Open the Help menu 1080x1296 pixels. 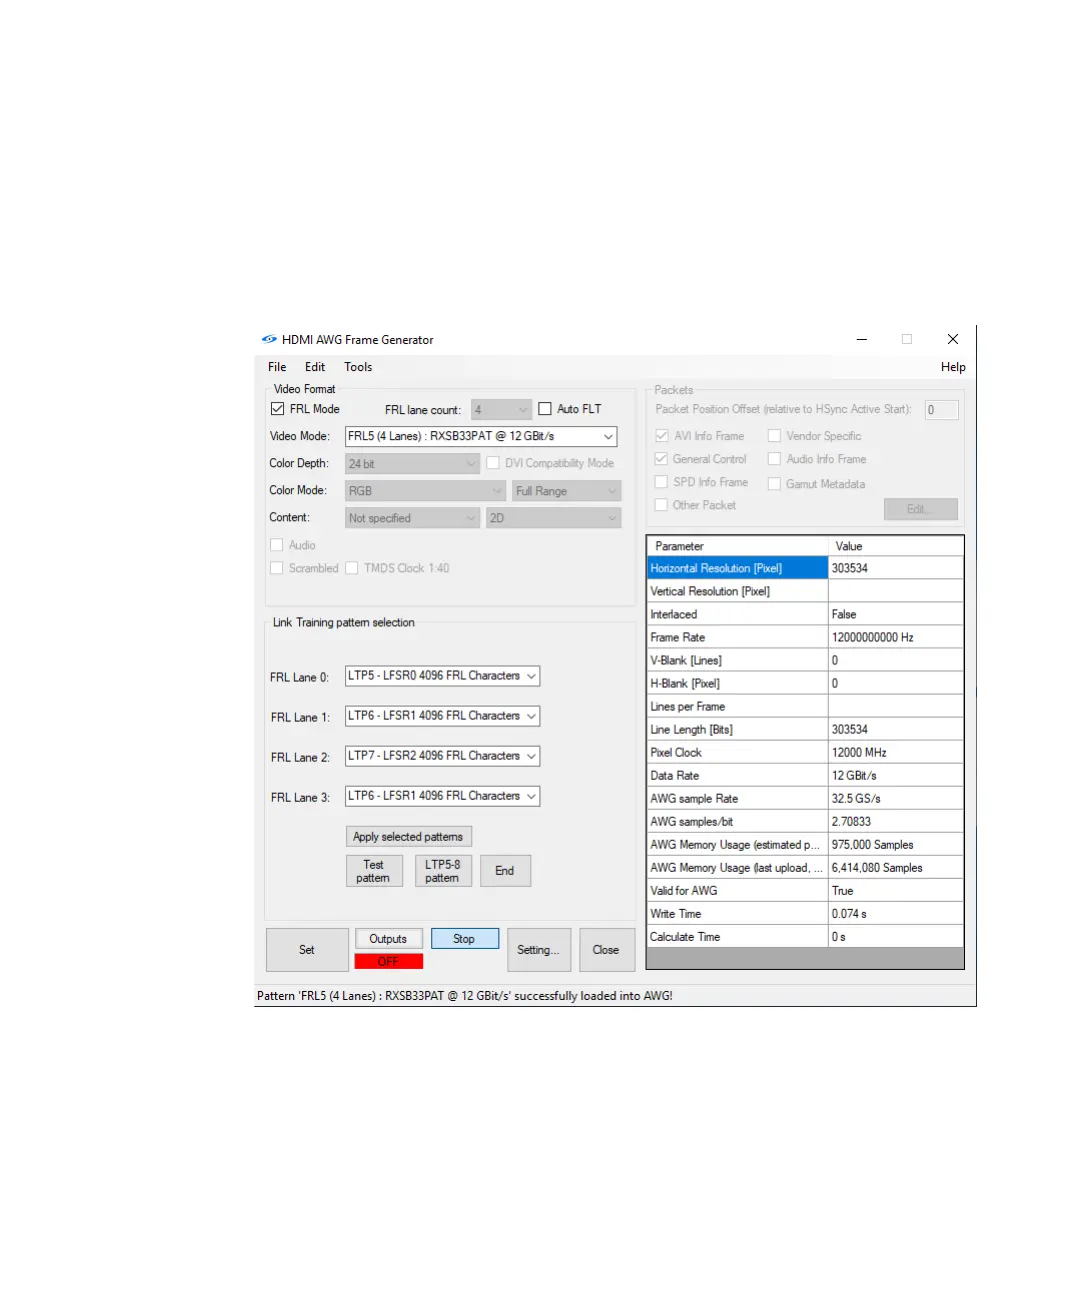click(x=953, y=367)
